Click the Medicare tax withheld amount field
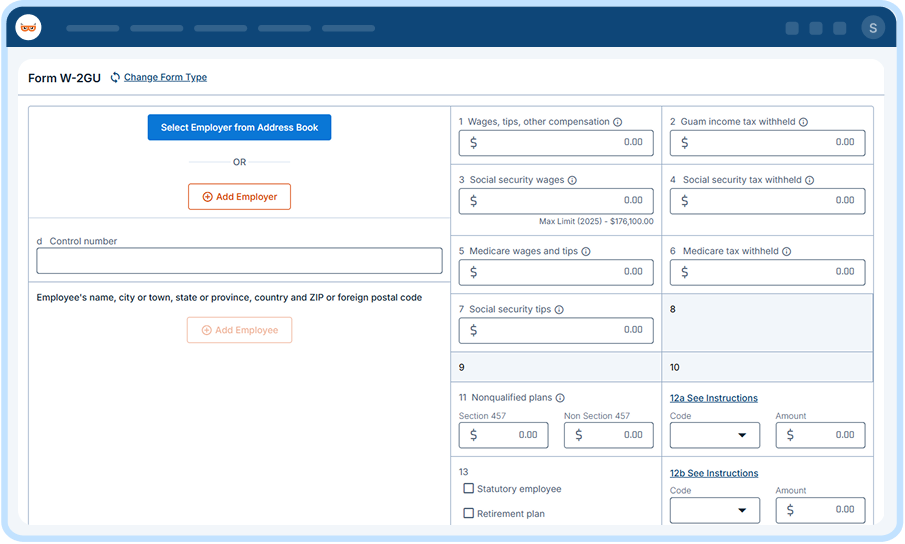 (x=768, y=272)
